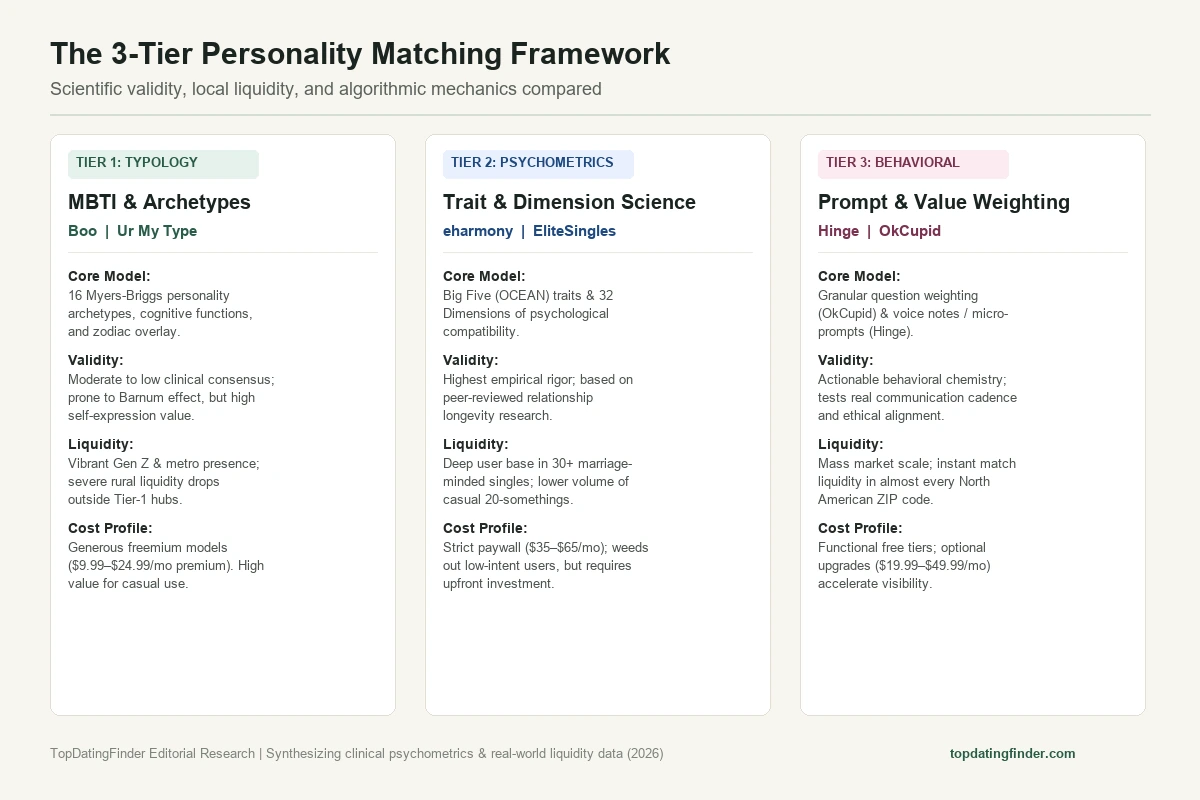Click "Liquidity:" label in Tier 1 card
This screenshot has width=1200, height=800.
click(x=101, y=444)
